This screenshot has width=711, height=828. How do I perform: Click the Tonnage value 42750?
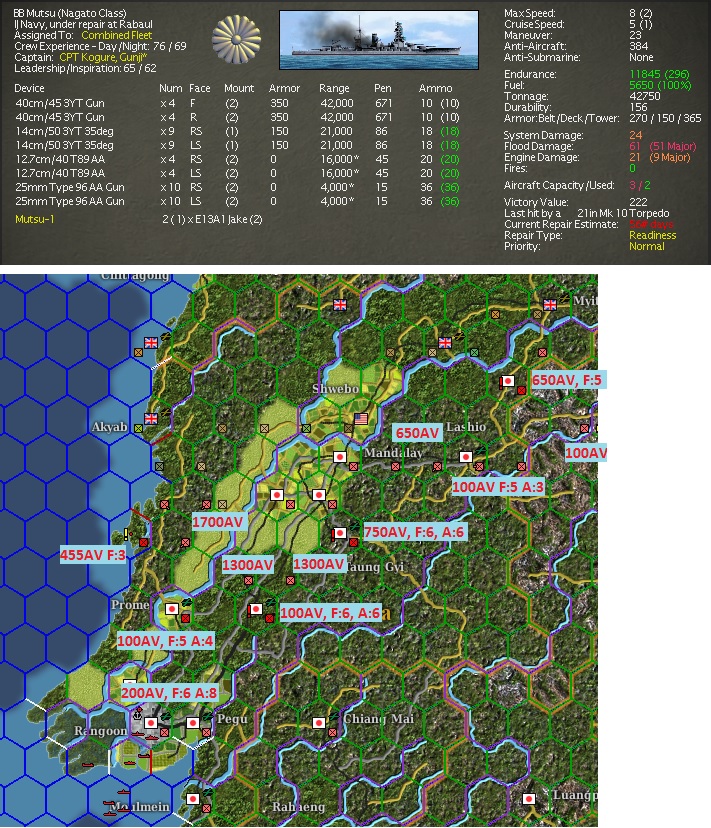[x=644, y=97]
